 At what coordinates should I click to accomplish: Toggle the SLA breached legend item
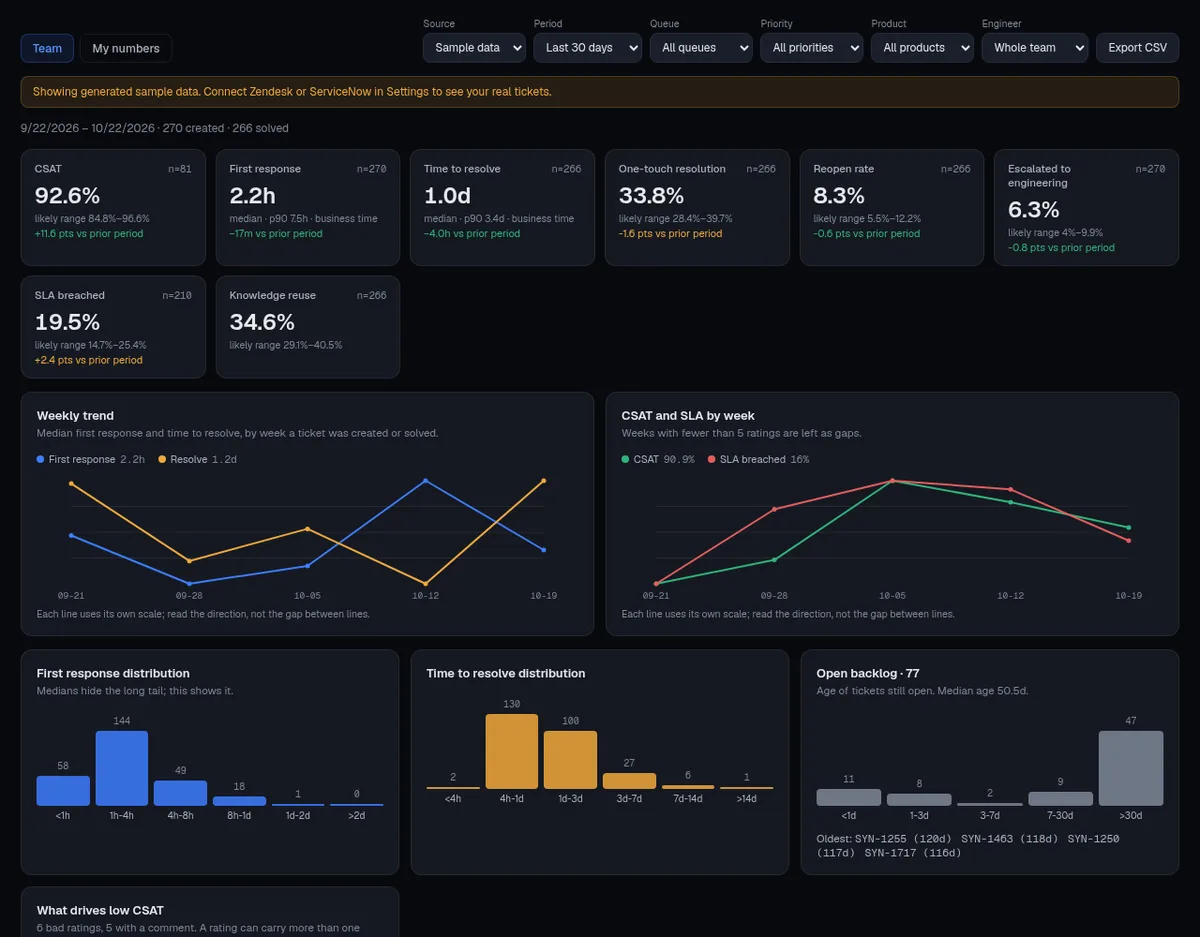pos(758,459)
